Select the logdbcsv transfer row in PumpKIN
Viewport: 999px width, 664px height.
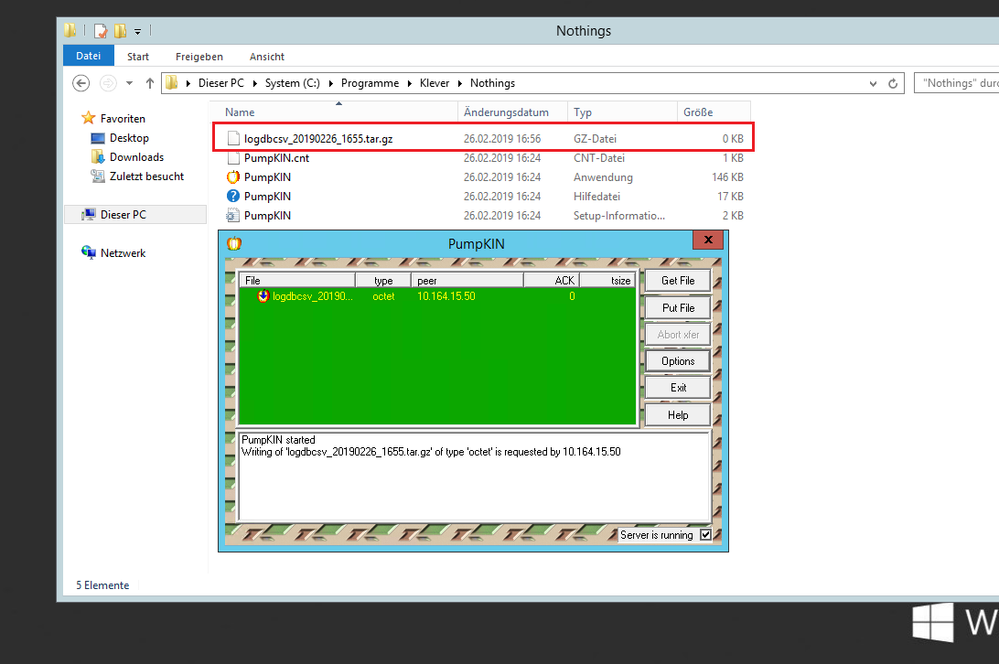click(x=312, y=297)
